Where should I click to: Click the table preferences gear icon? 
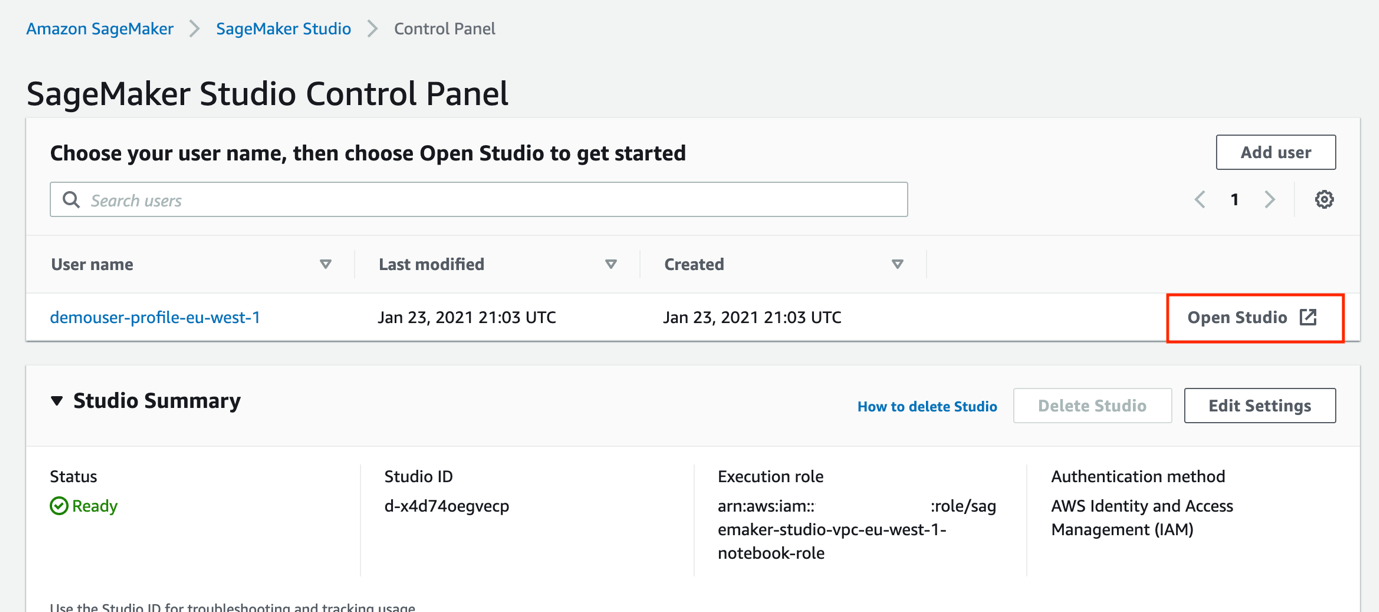(1324, 200)
